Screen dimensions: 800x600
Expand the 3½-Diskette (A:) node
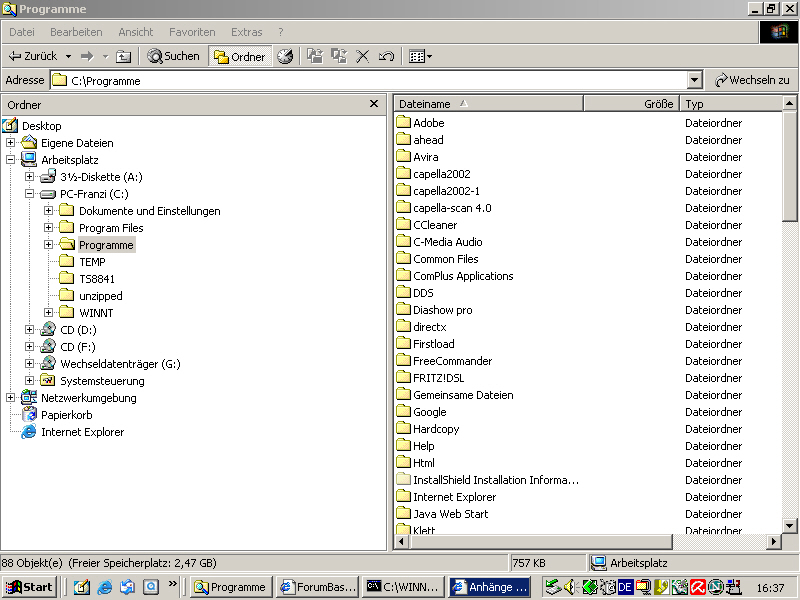[x=29, y=177]
